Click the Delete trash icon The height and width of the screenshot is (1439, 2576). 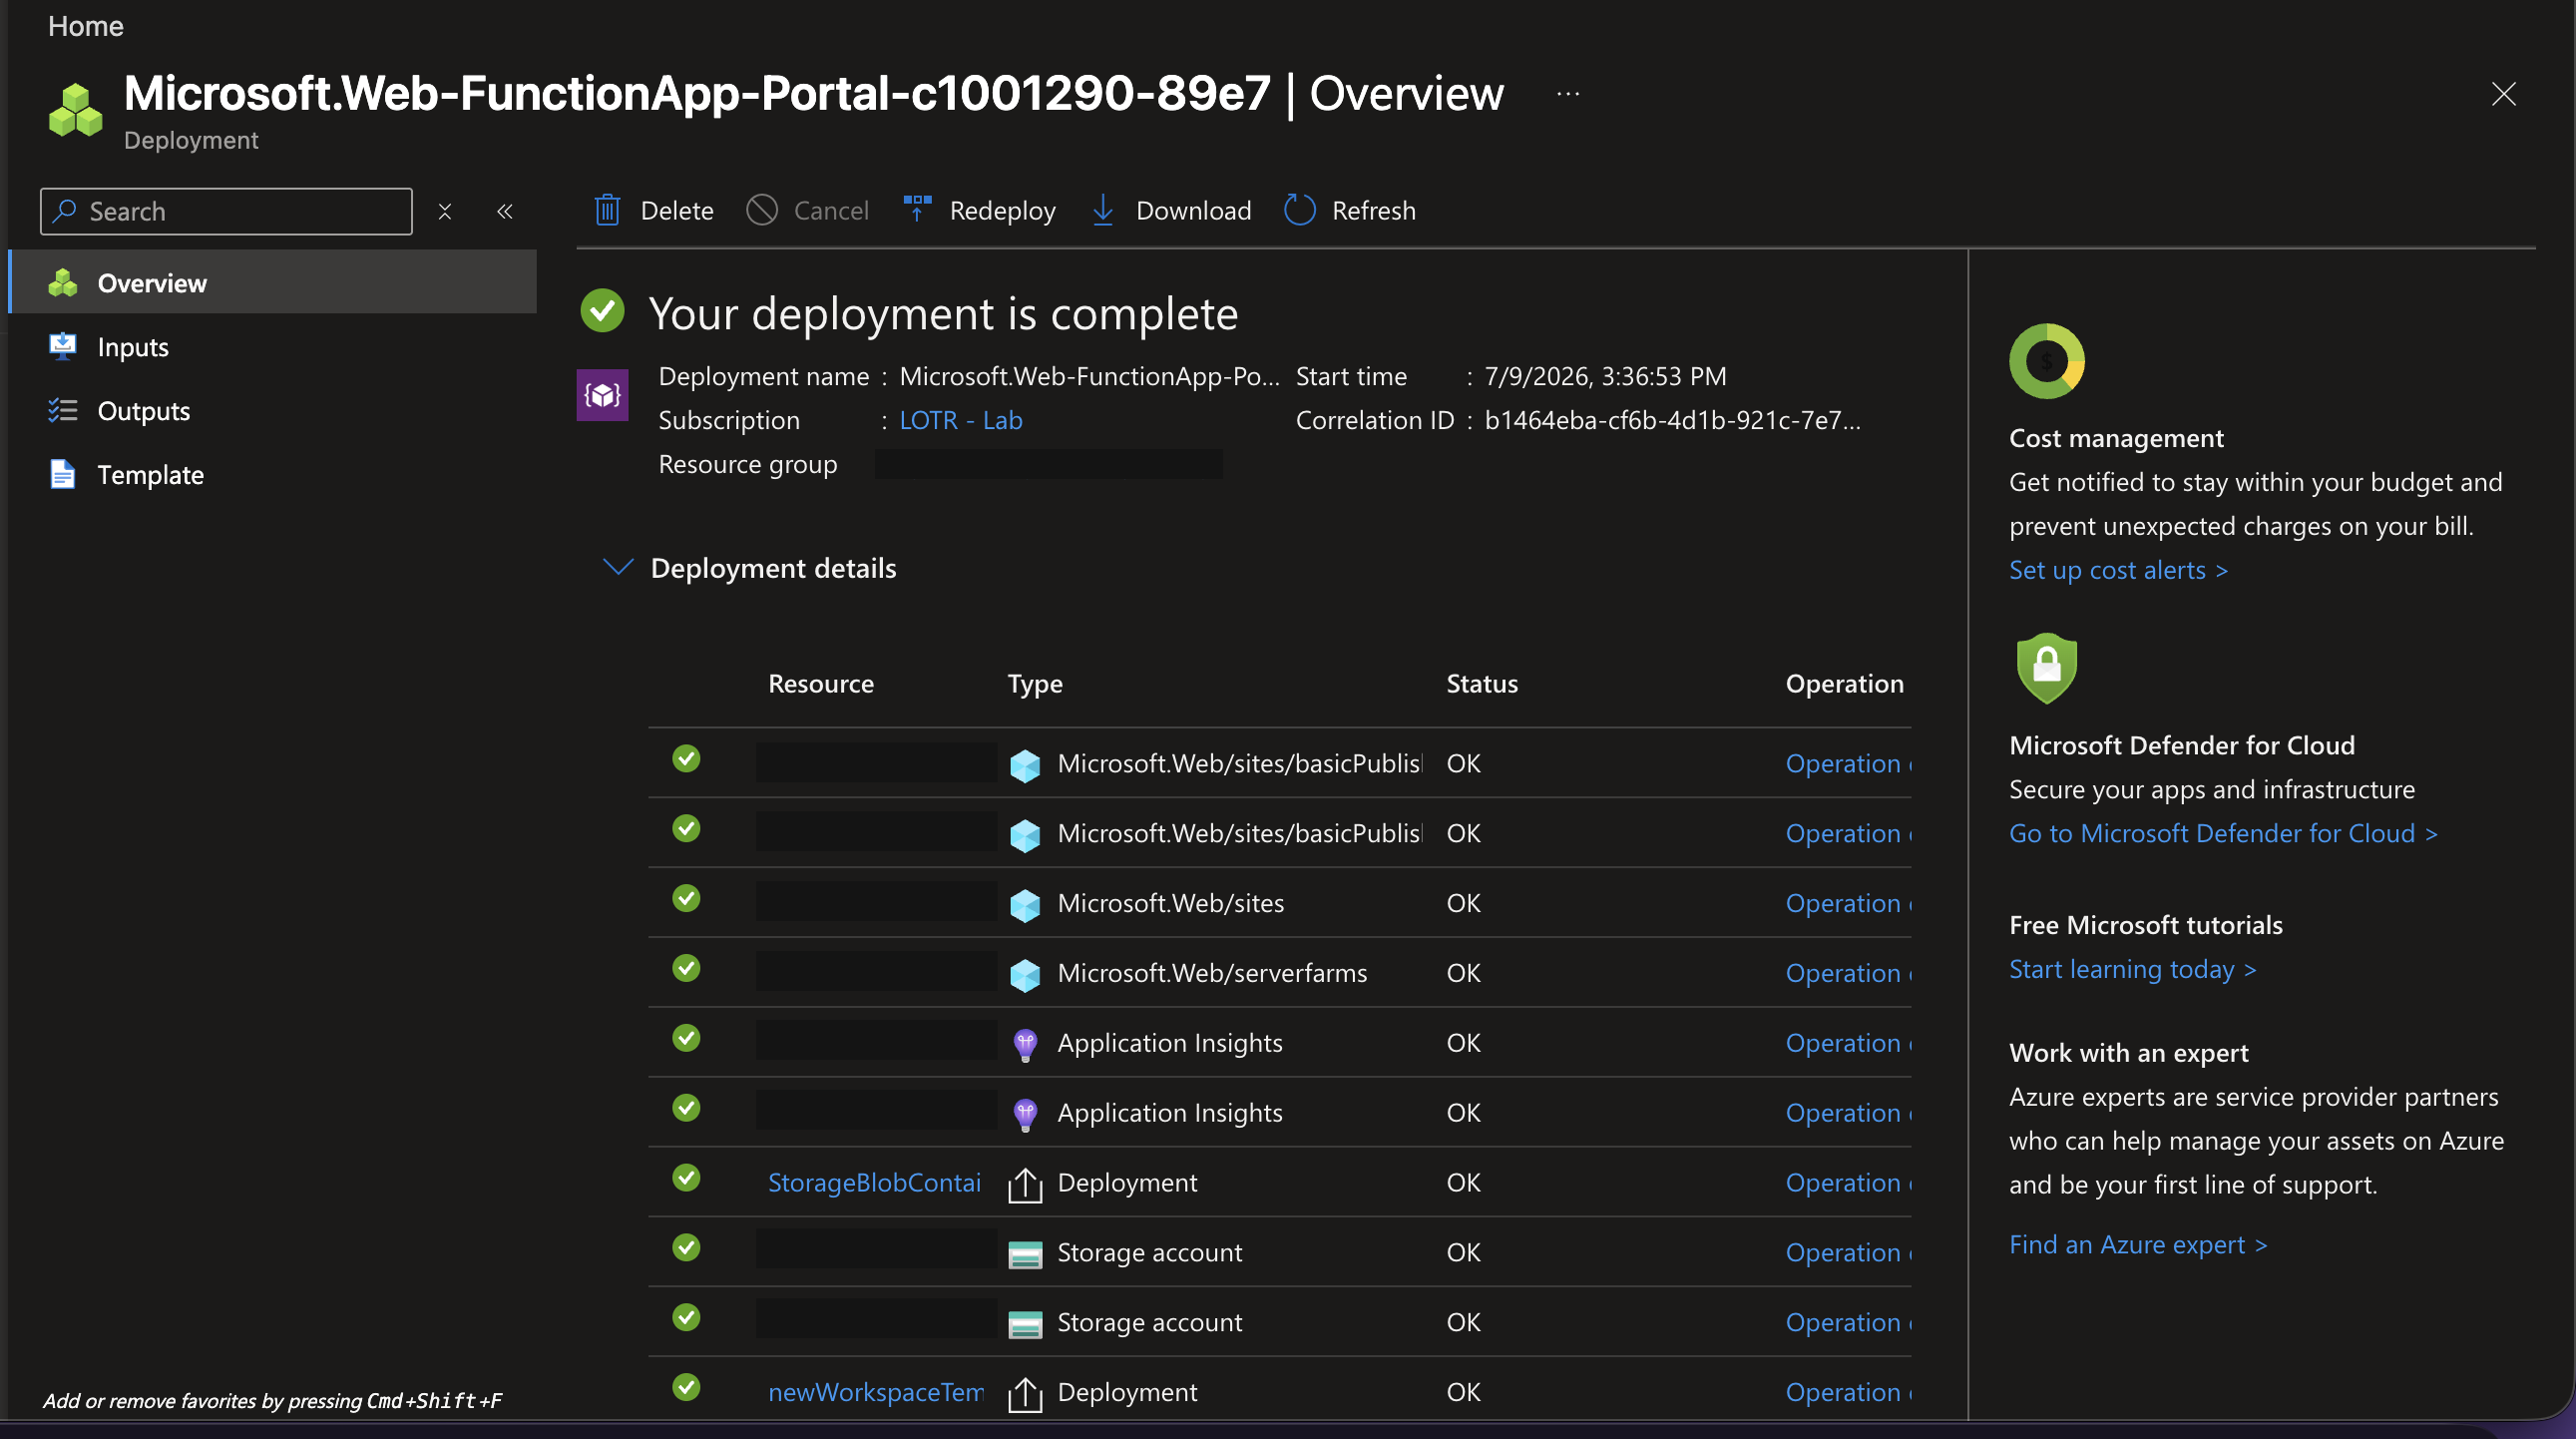(x=608, y=210)
